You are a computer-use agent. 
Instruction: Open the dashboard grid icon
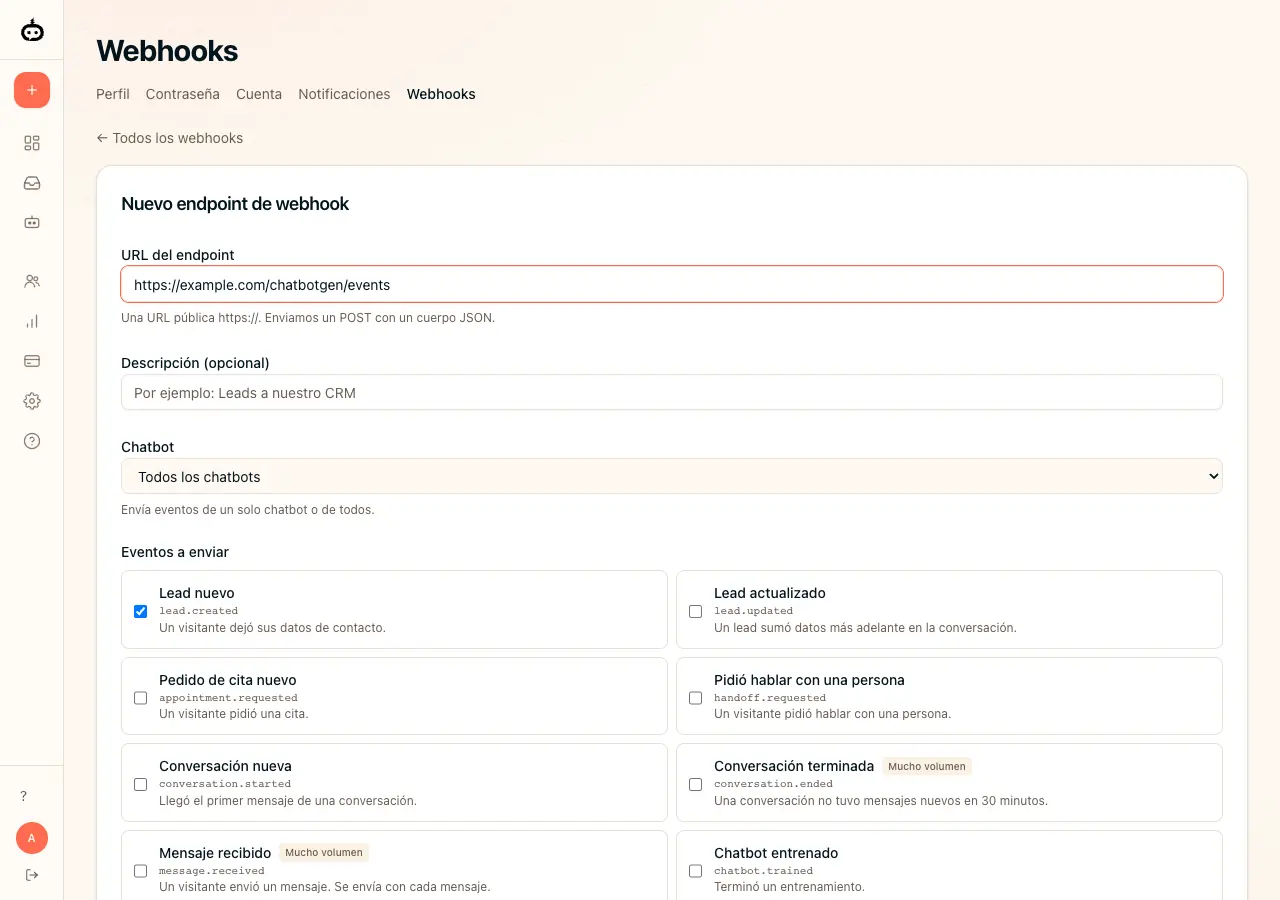(x=32, y=143)
